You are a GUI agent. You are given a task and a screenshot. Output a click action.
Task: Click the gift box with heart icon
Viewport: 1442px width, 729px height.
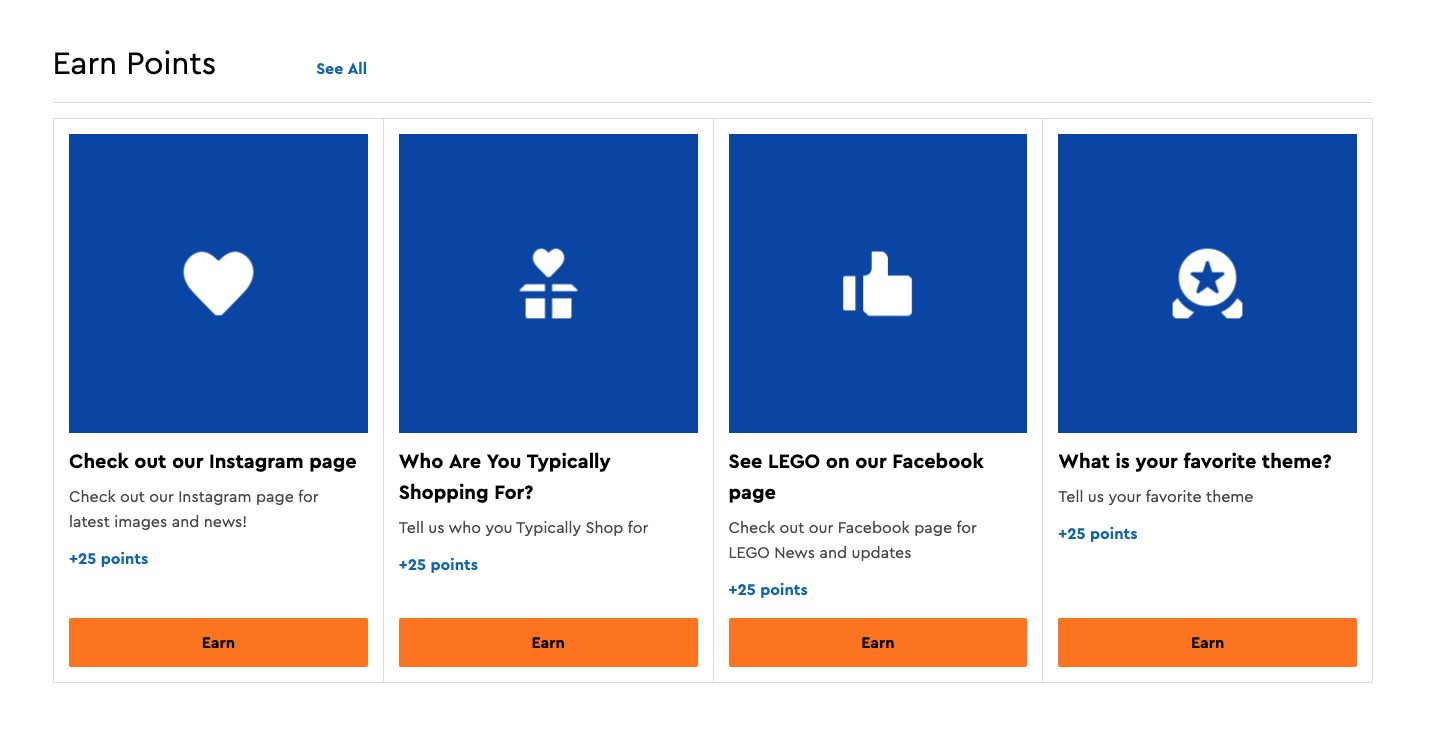[548, 283]
